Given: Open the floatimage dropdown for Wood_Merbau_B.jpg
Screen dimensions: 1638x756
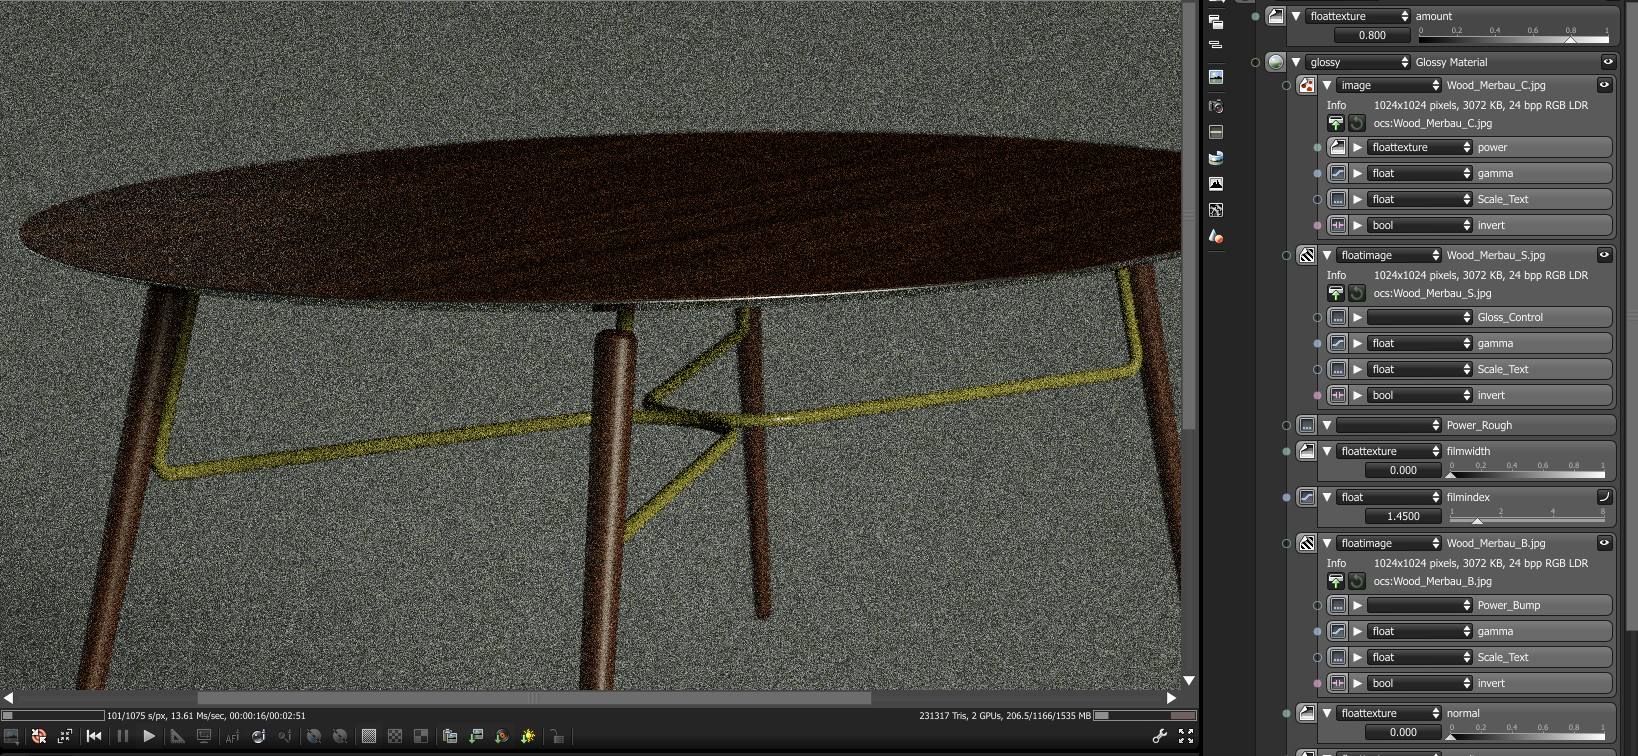Looking at the screenshot, I should click(1389, 543).
